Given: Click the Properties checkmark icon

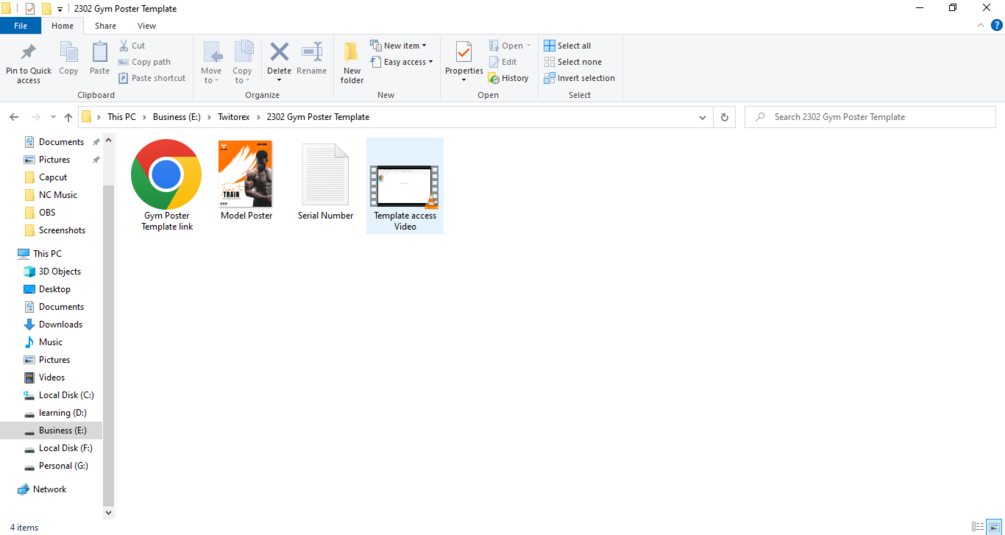Looking at the screenshot, I should pos(463,53).
